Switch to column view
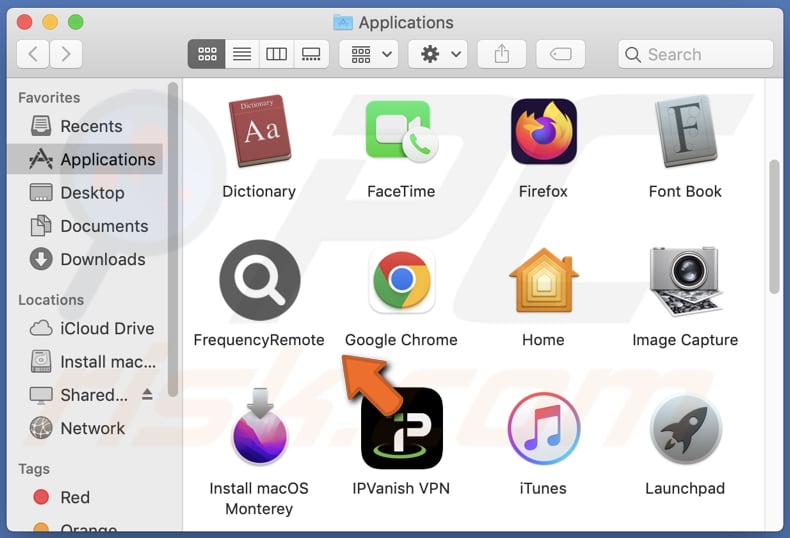The image size is (790, 538). tap(276, 54)
